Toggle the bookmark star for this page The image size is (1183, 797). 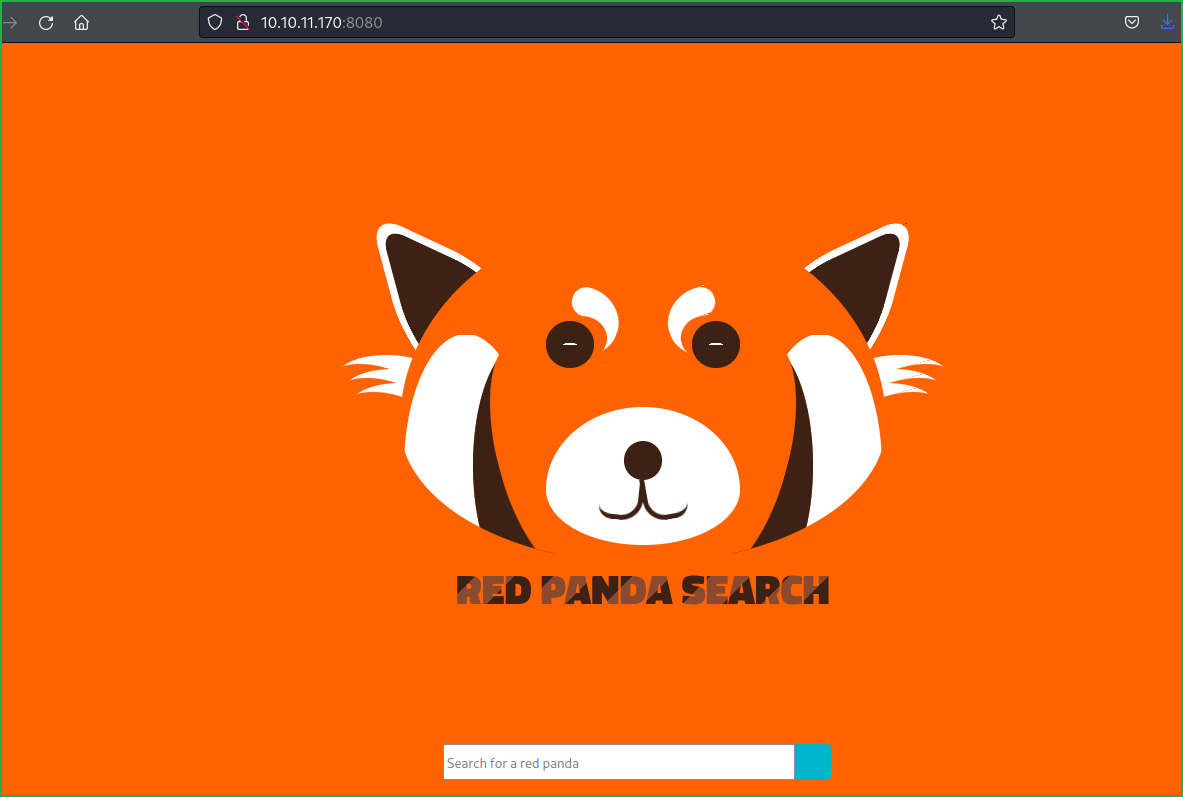997,22
